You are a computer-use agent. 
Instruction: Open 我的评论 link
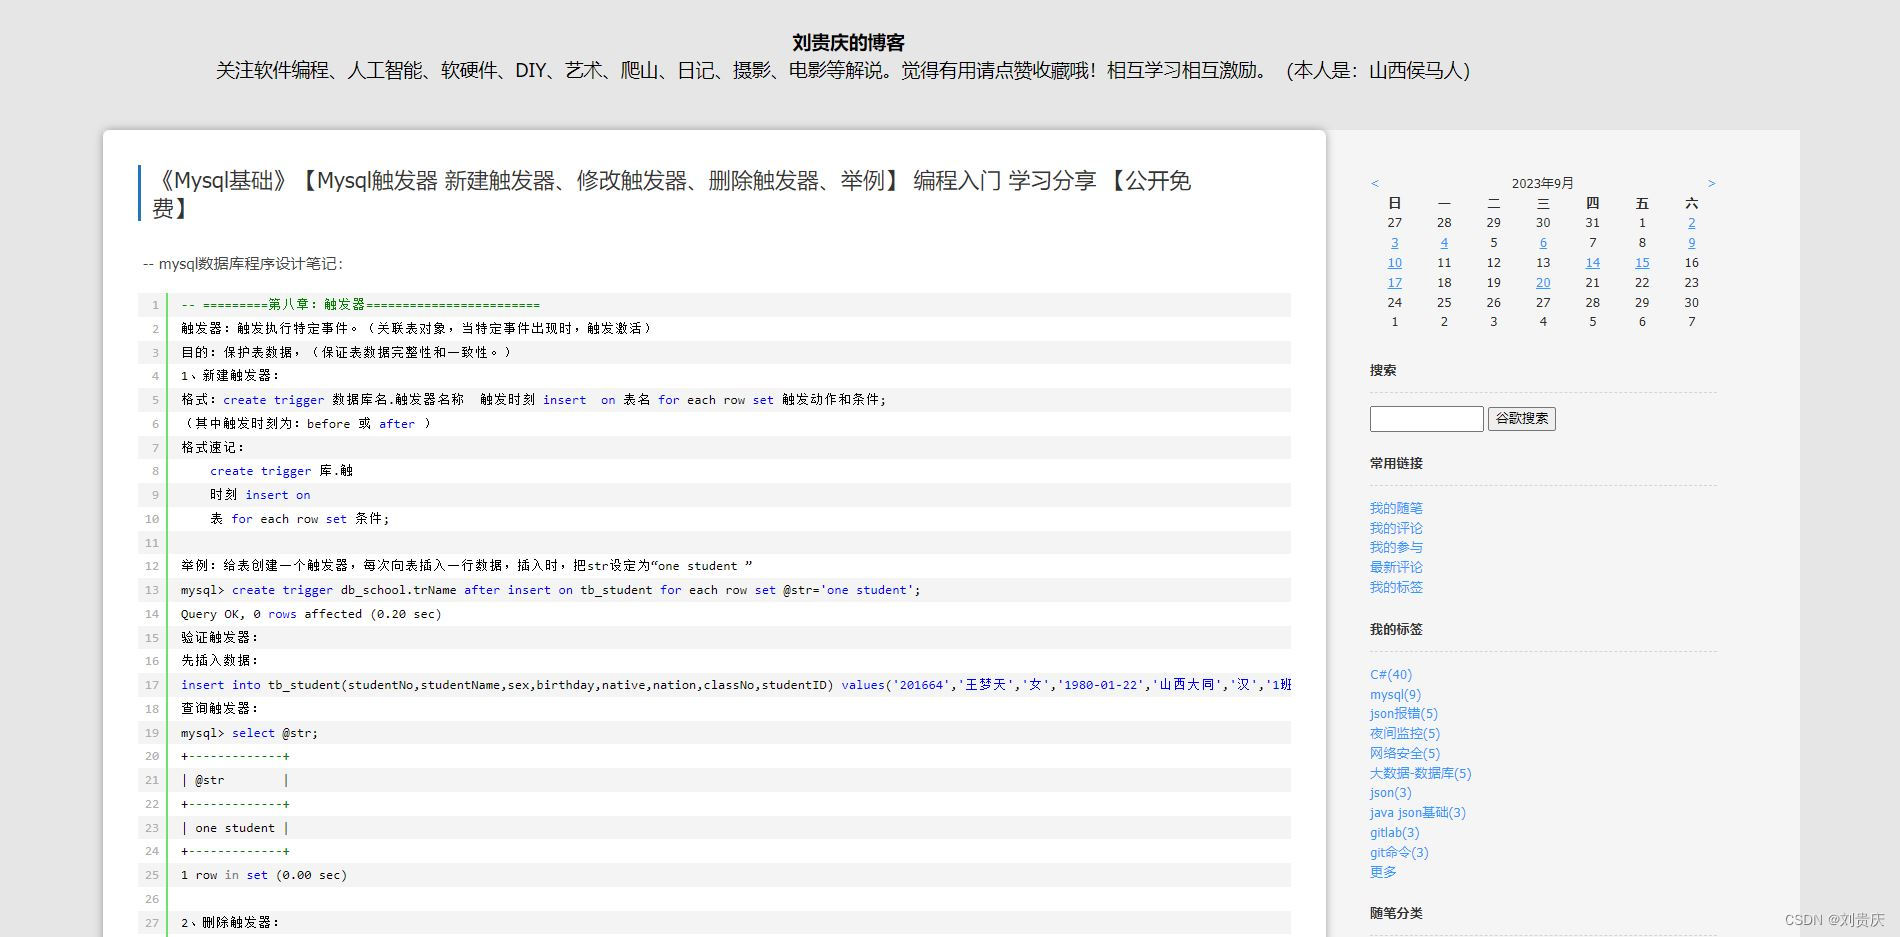click(x=1396, y=528)
